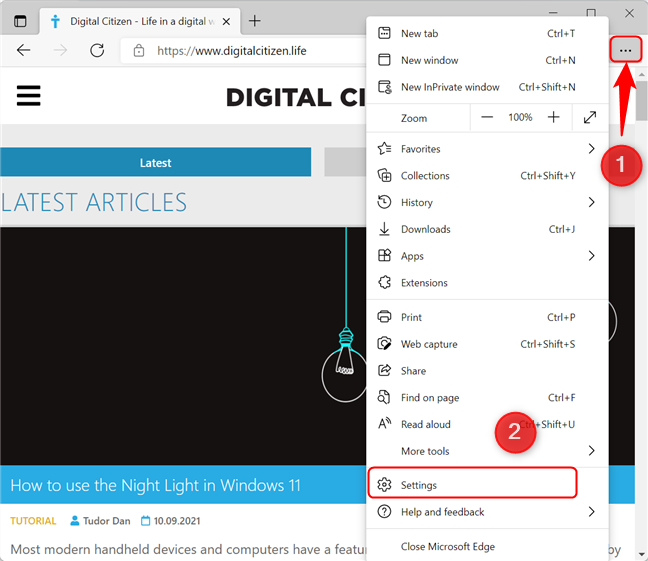Select Share from the menu
648x561 pixels.
click(487, 371)
